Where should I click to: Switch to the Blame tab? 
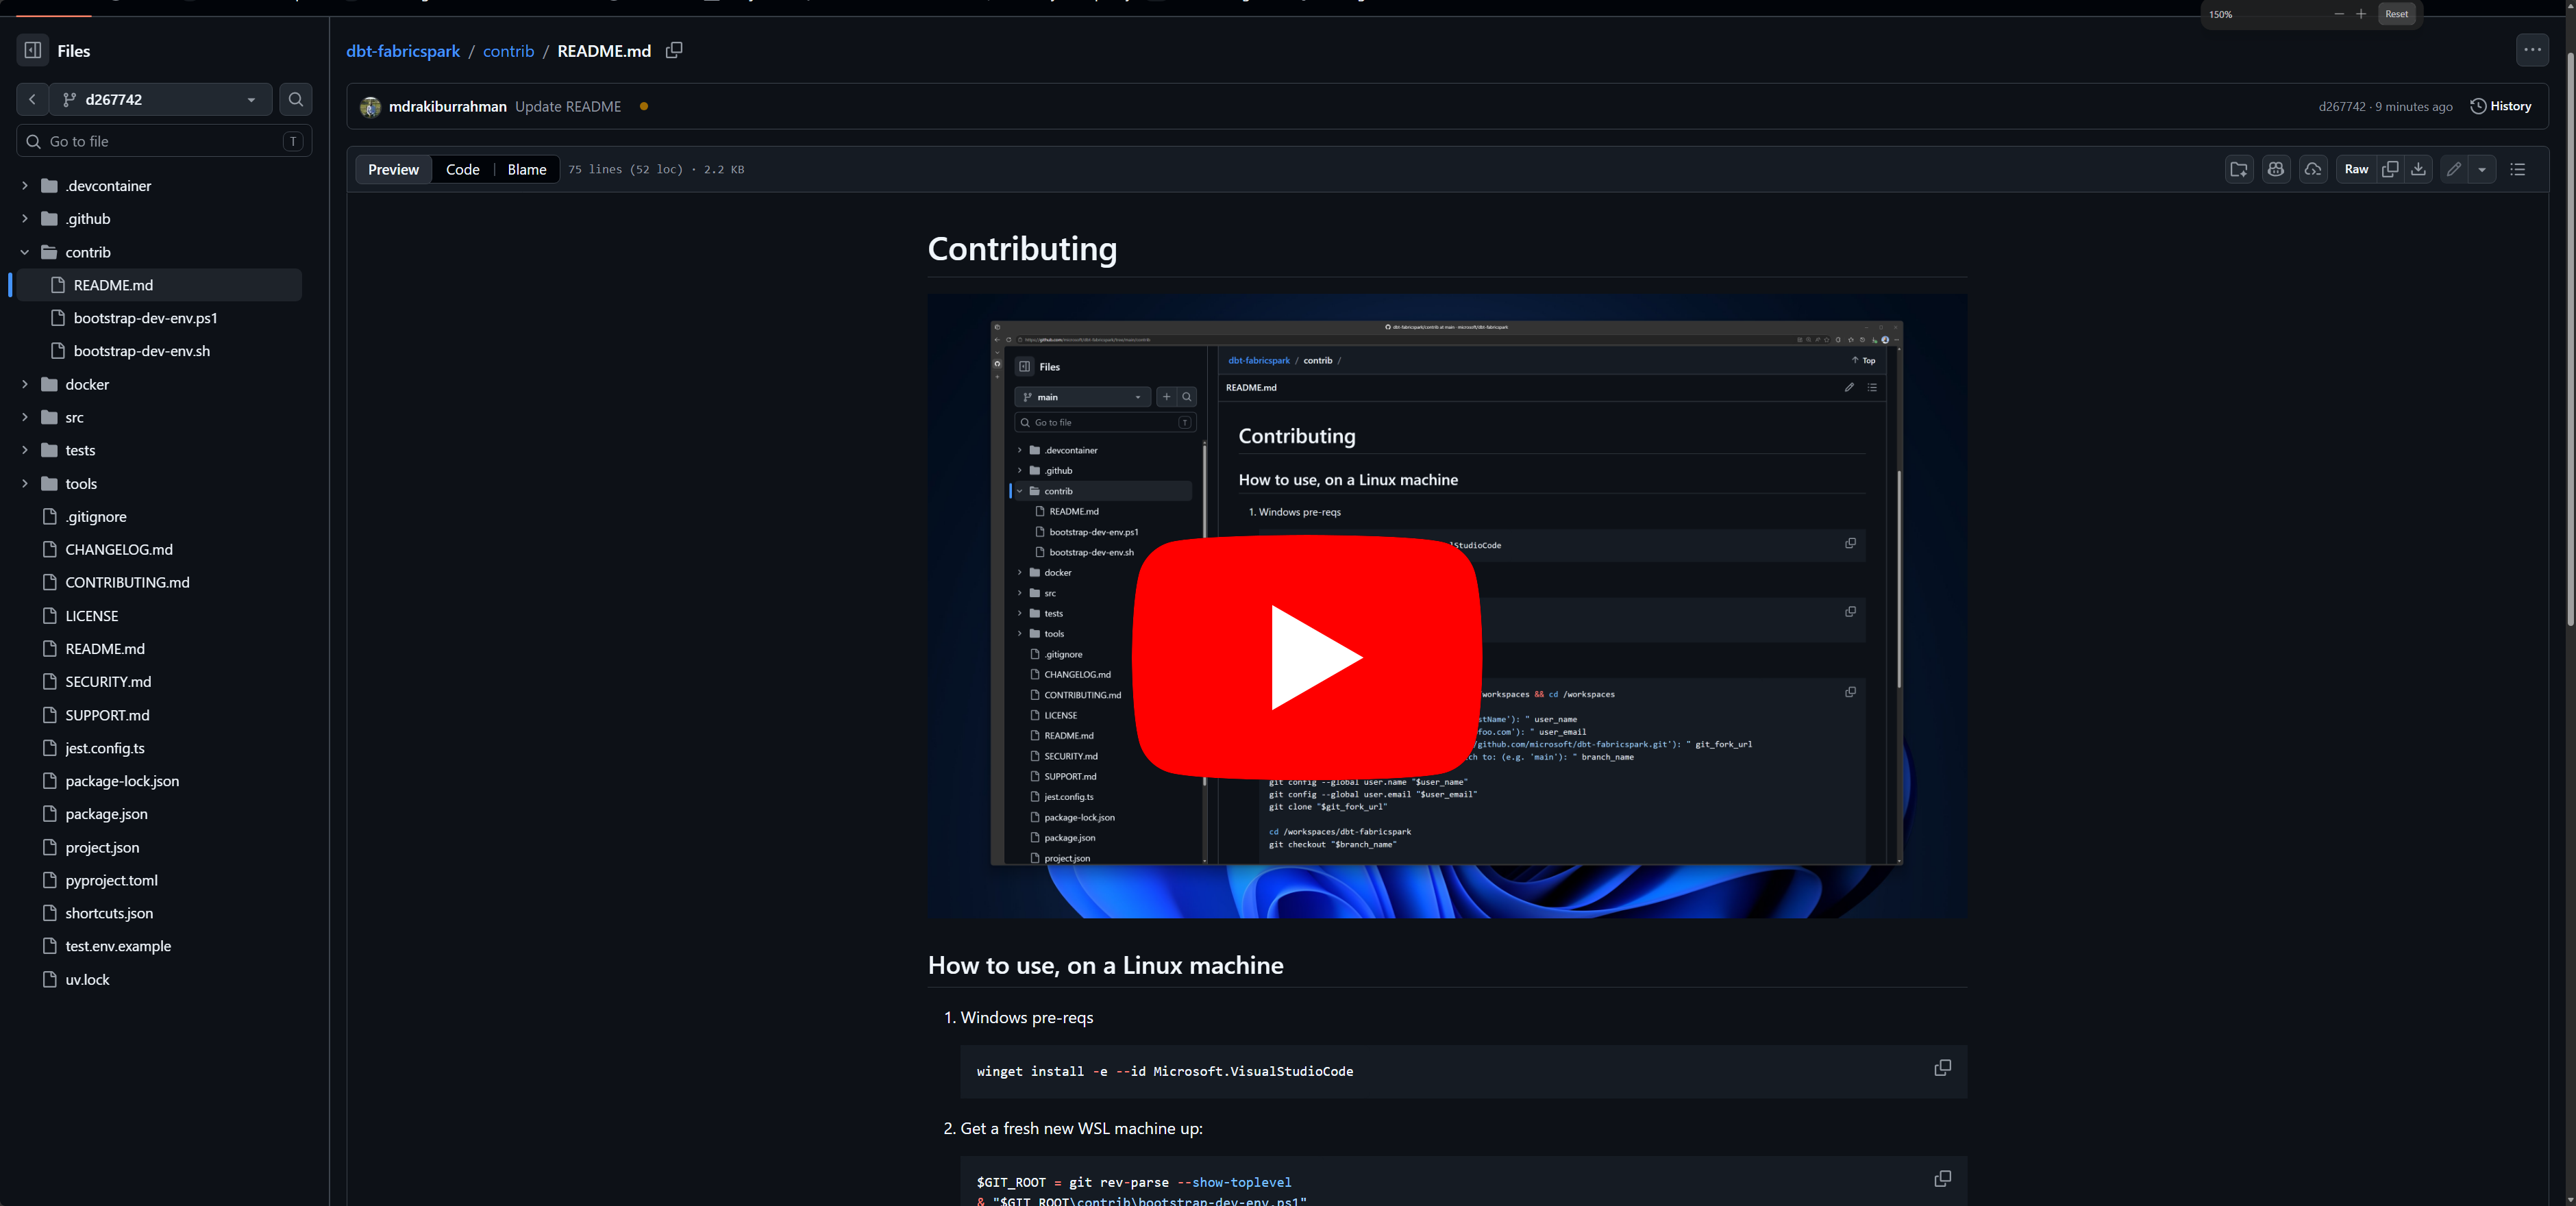click(526, 169)
